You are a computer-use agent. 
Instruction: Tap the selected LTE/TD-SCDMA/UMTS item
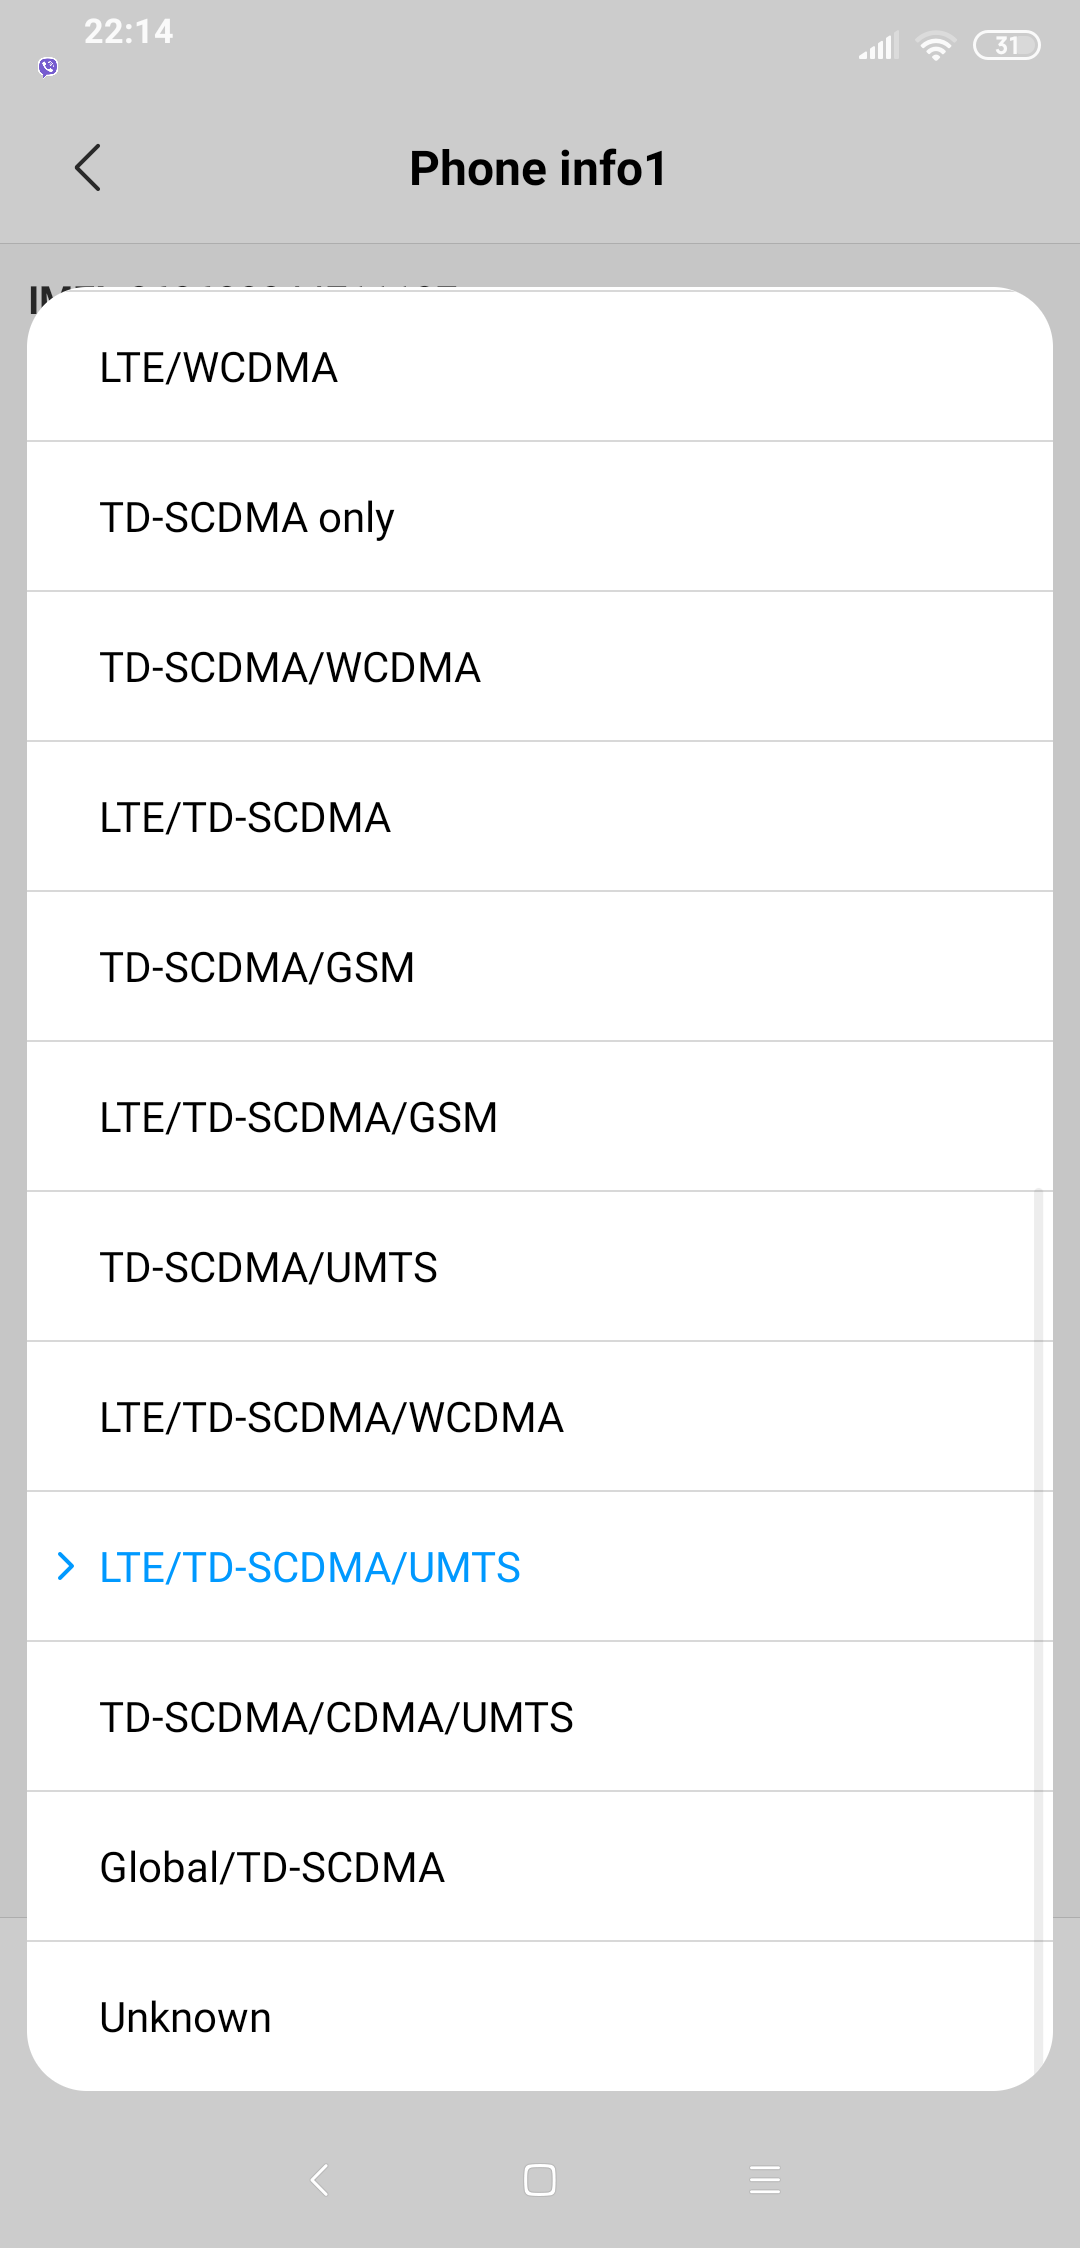tap(540, 1568)
